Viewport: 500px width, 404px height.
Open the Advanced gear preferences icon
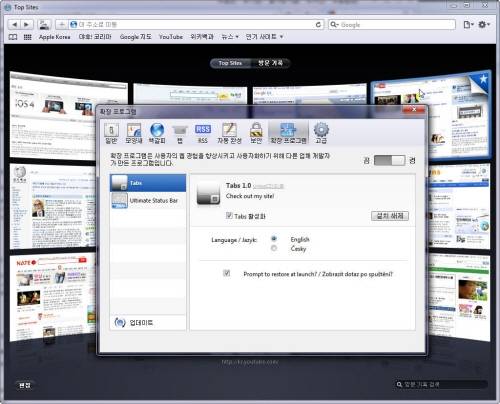(x=321, y=133)
